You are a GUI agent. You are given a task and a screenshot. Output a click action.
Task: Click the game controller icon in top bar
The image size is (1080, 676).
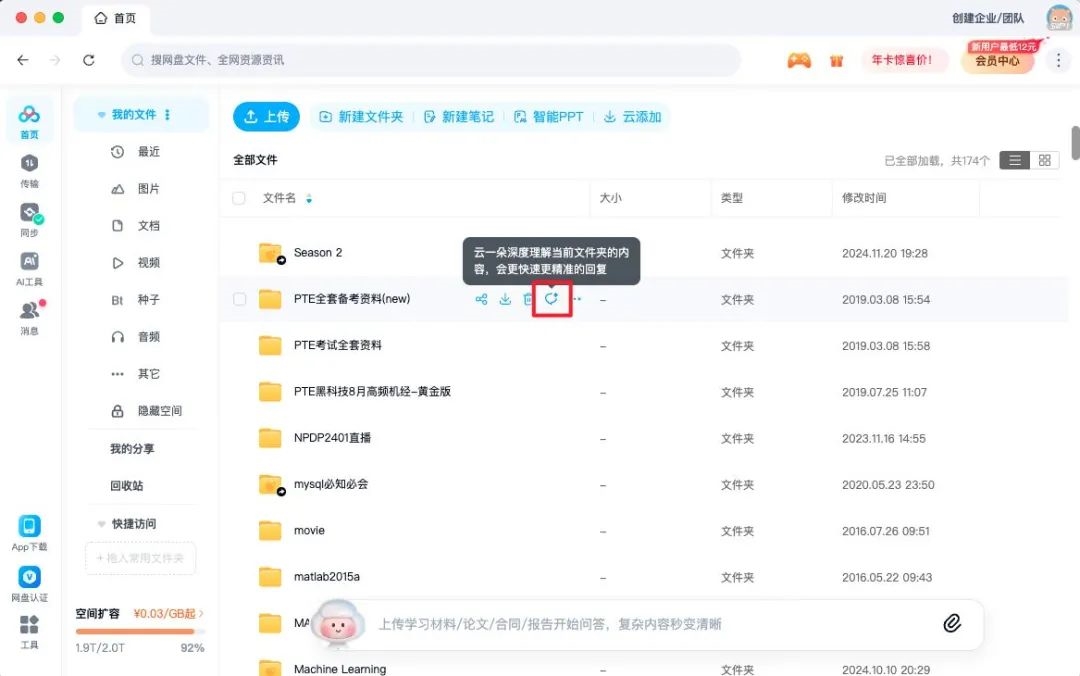pyautogui.click(x=798, y=60)
